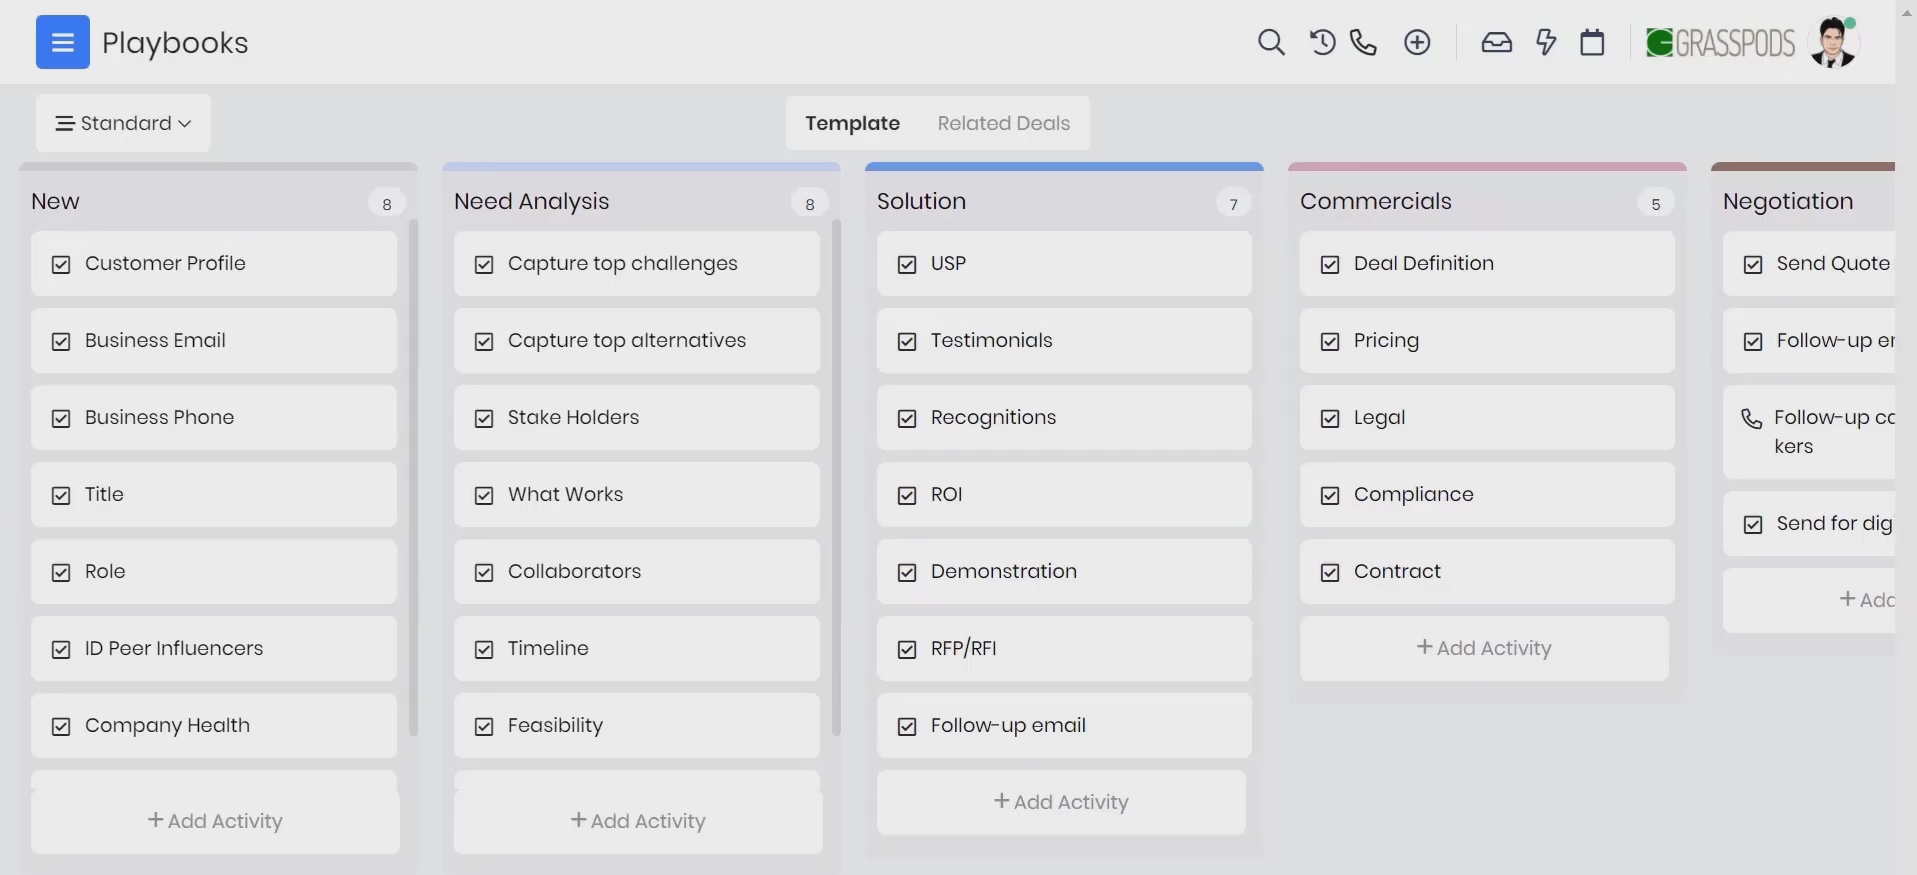Open the calendar icon
1917x875 pixels.
1592,42
